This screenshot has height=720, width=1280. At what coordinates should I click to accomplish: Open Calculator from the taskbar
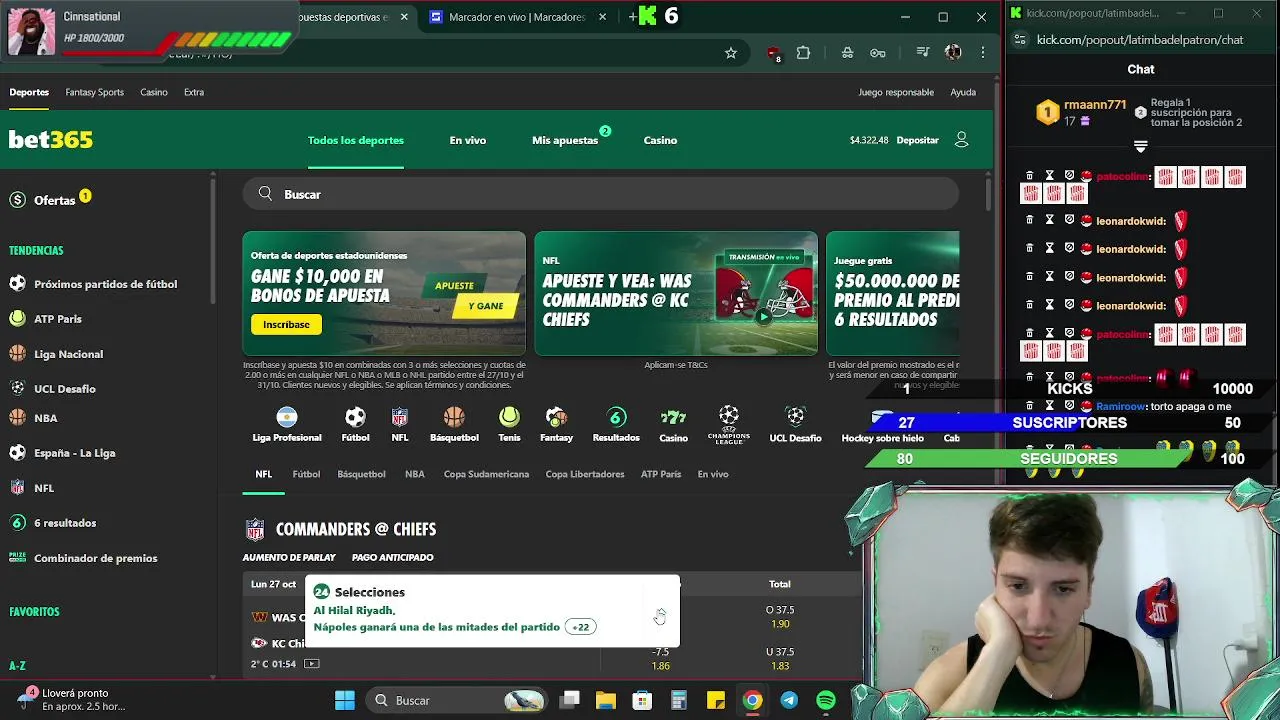coord(679,700)
